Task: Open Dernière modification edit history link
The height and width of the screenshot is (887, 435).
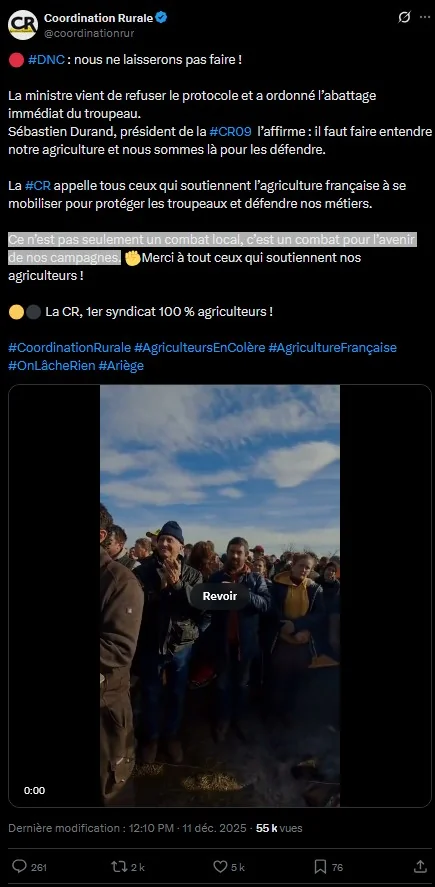Action: pyautogui.click(x=64, y=828)
